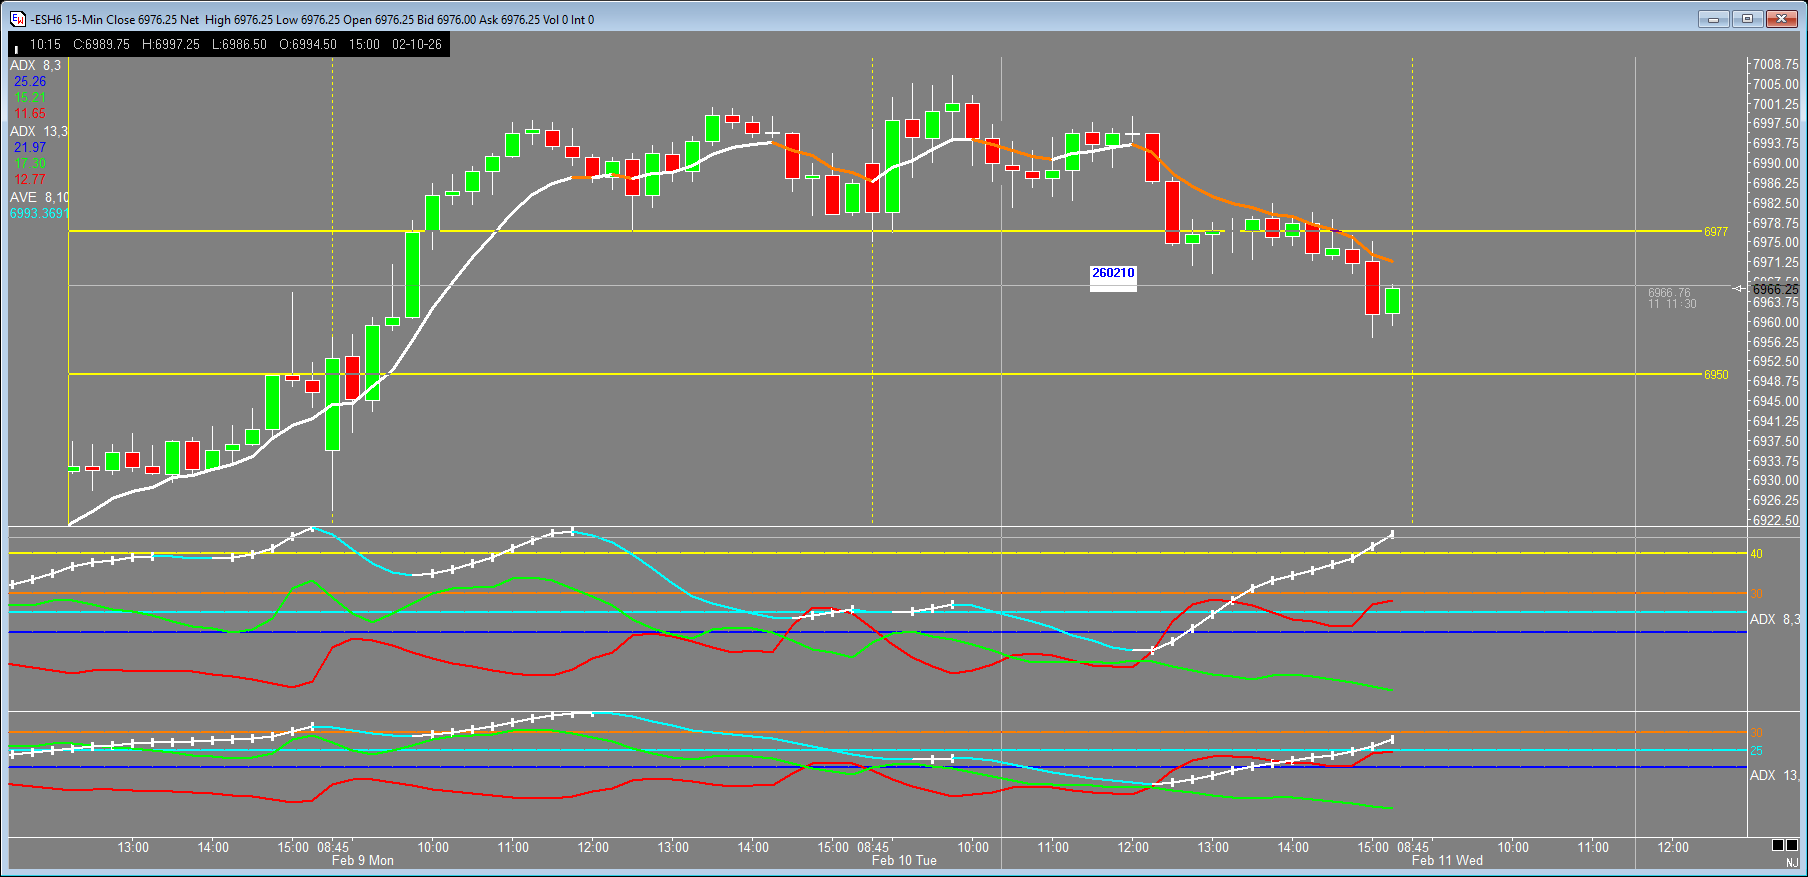This screenshot has height=877, width=1808.
Task: Click the NJ label in bottom-right corner
Action: pos(1791,863)
